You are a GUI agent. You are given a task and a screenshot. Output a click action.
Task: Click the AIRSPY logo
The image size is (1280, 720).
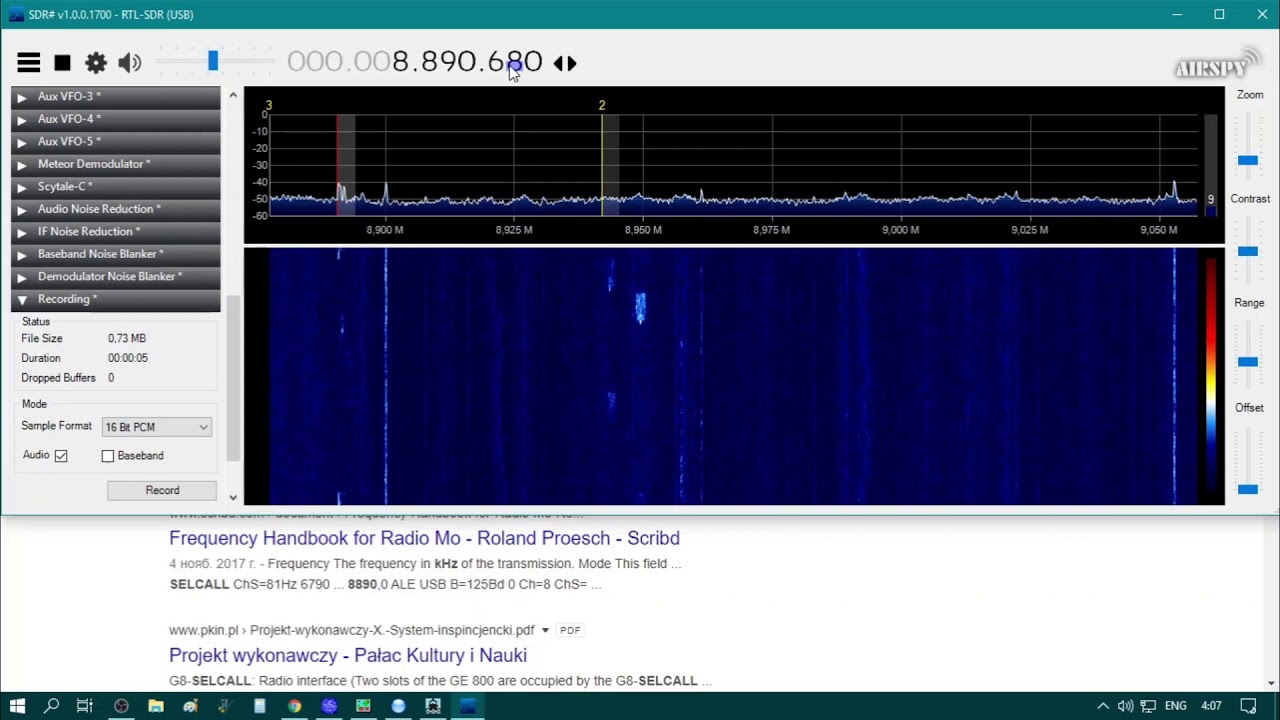(x=1217, y=63)
